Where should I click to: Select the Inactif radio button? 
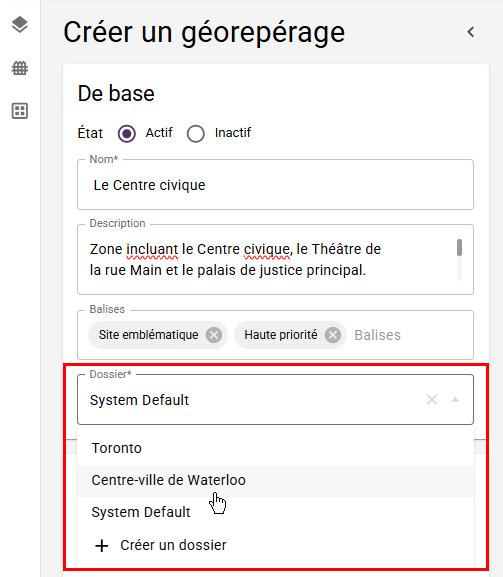point(196,133)
